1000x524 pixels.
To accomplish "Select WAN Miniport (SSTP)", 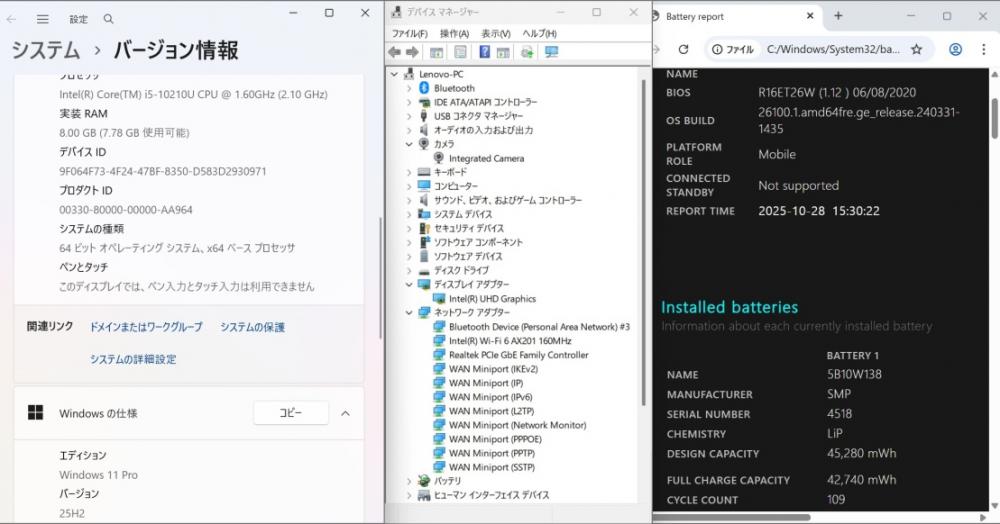I will coord(492,467).
